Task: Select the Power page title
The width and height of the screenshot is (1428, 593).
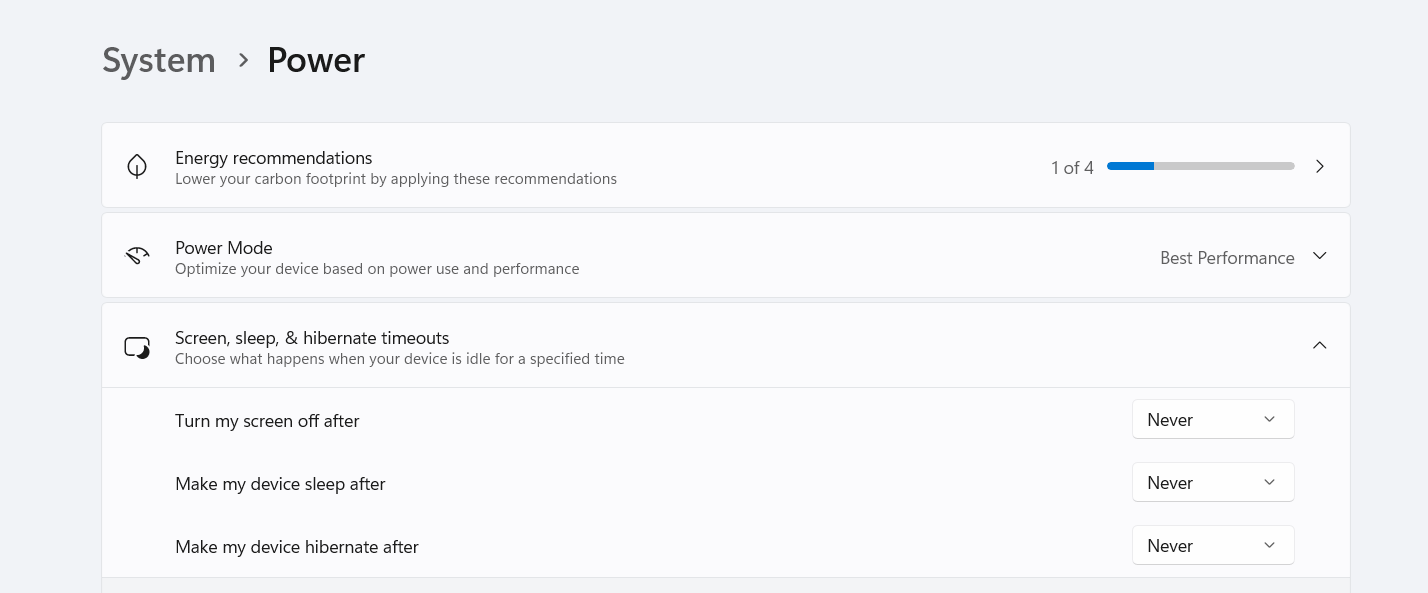Action: point(315,60)
